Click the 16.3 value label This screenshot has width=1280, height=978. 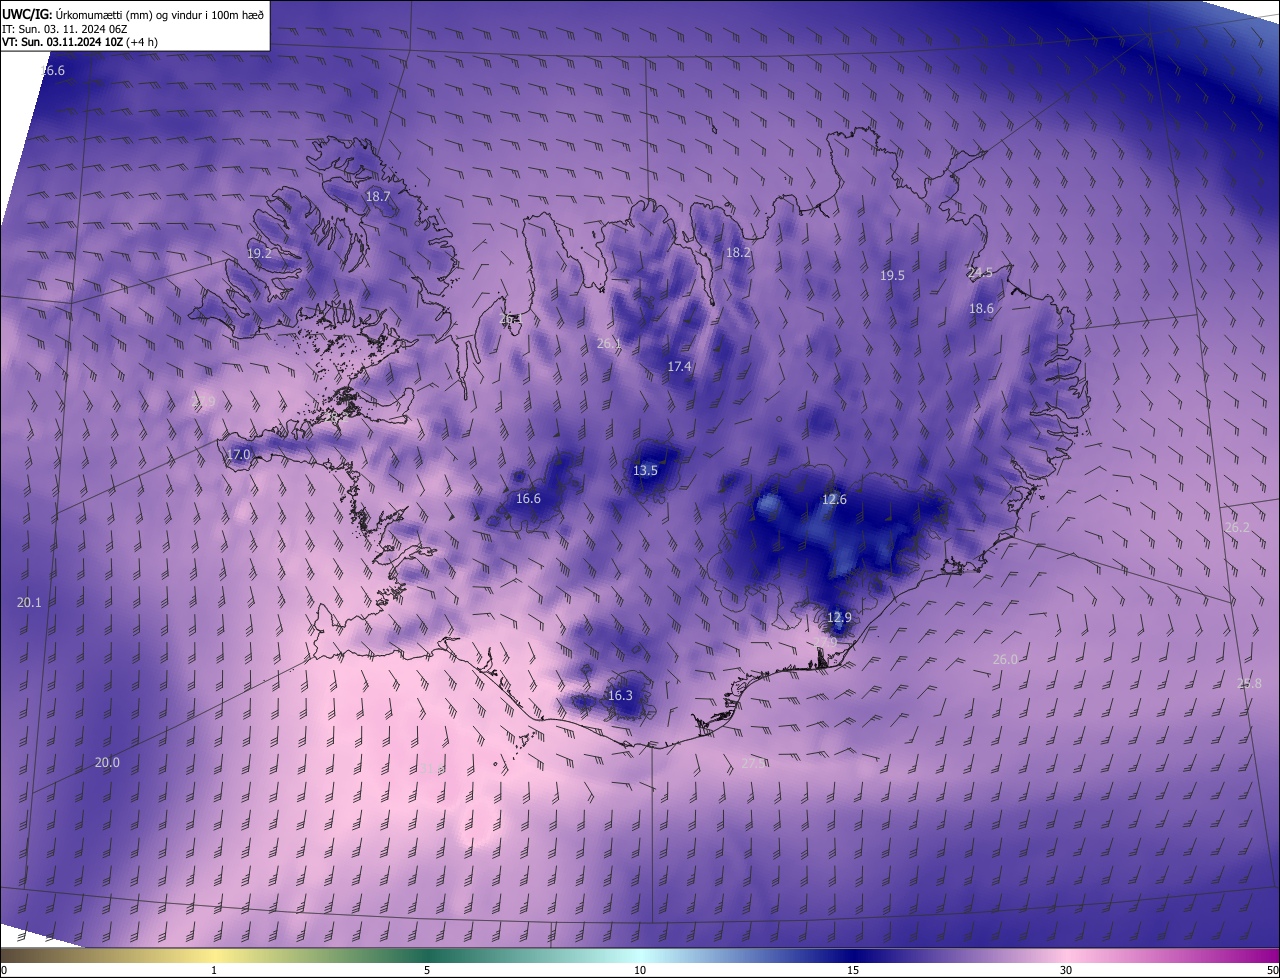pos(620,695)
